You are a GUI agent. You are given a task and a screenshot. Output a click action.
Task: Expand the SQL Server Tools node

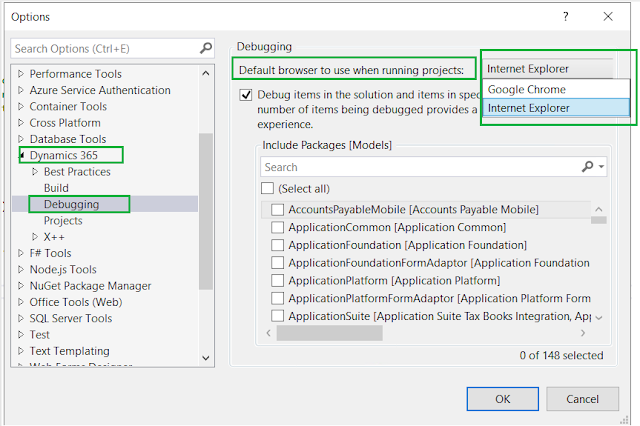point(21,318)
